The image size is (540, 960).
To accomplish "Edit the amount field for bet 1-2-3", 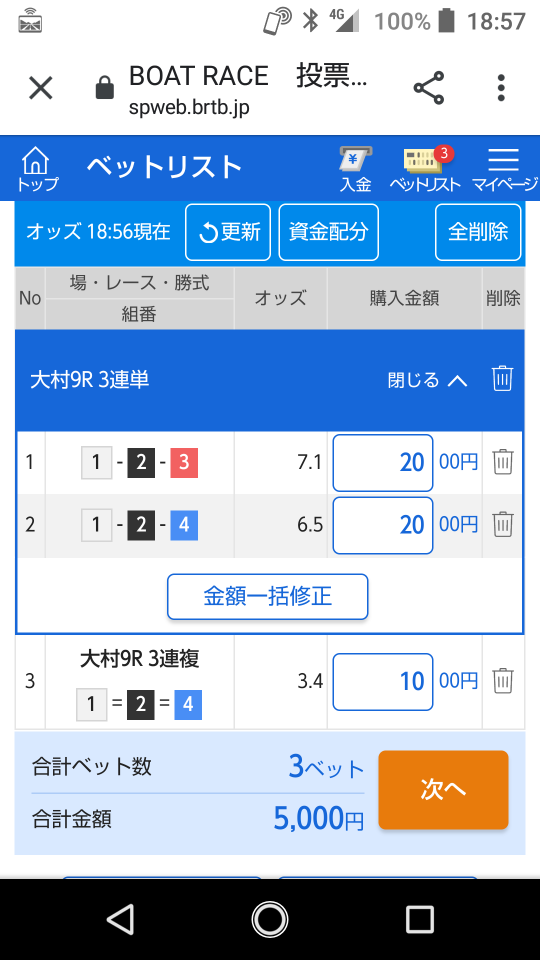I will (383, 463).
